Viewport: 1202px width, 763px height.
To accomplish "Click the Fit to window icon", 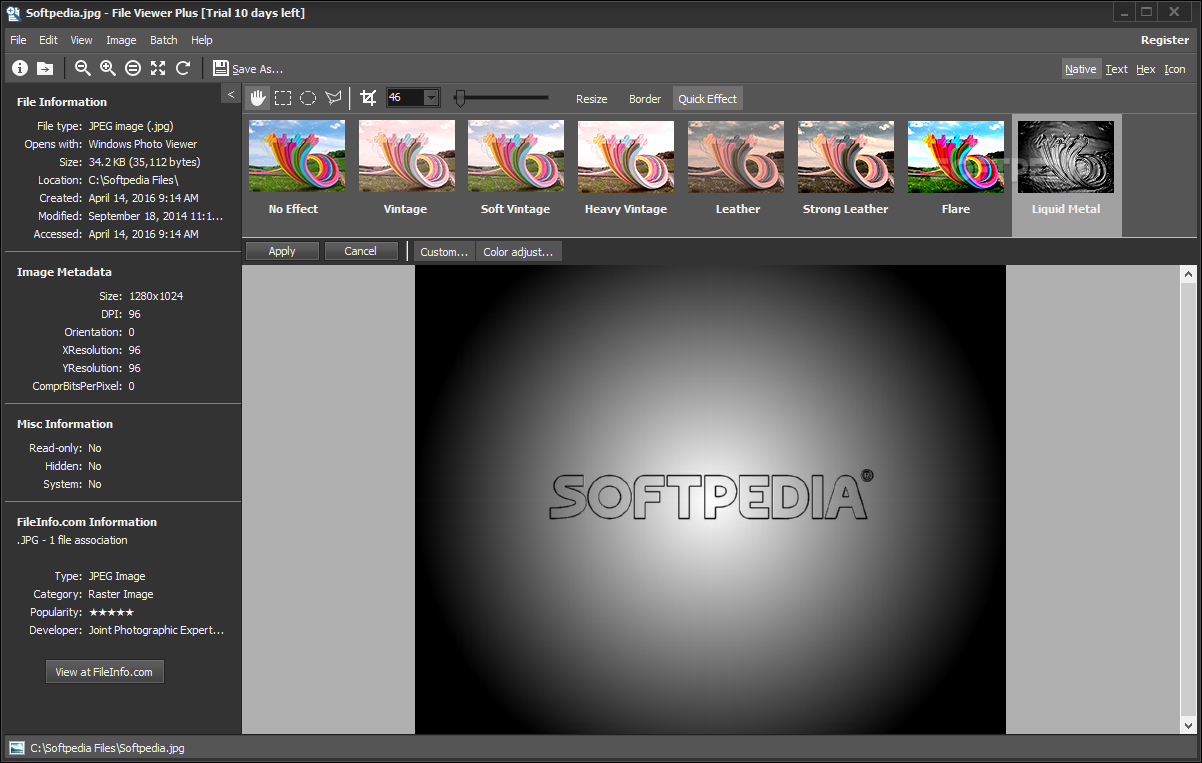I will click(x=158, y=68).
